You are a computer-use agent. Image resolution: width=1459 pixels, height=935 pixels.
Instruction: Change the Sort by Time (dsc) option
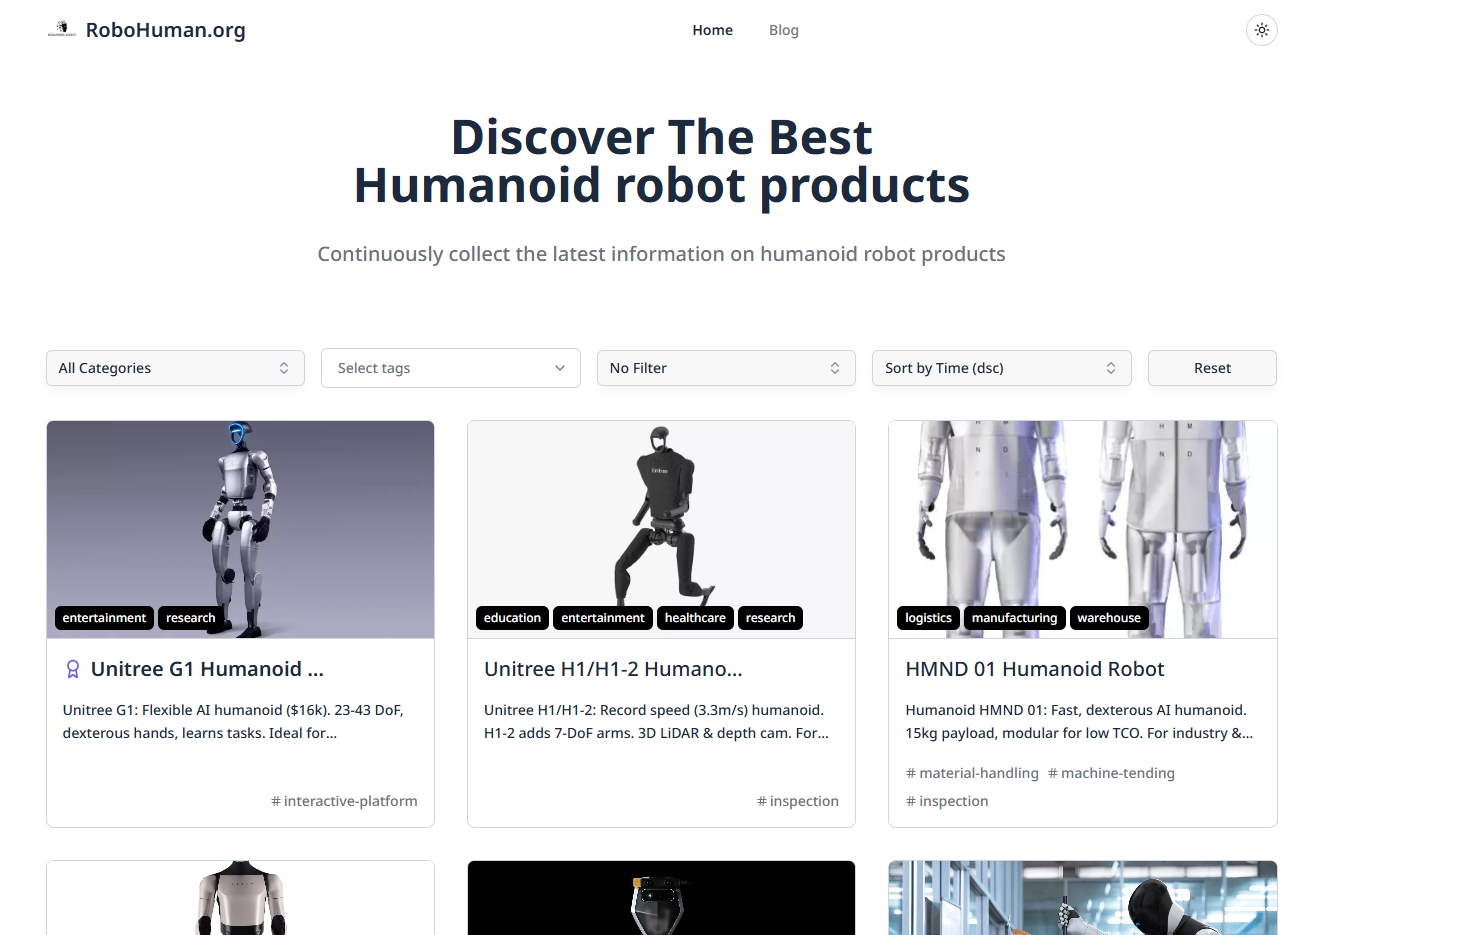click(x=1001, y=368)
